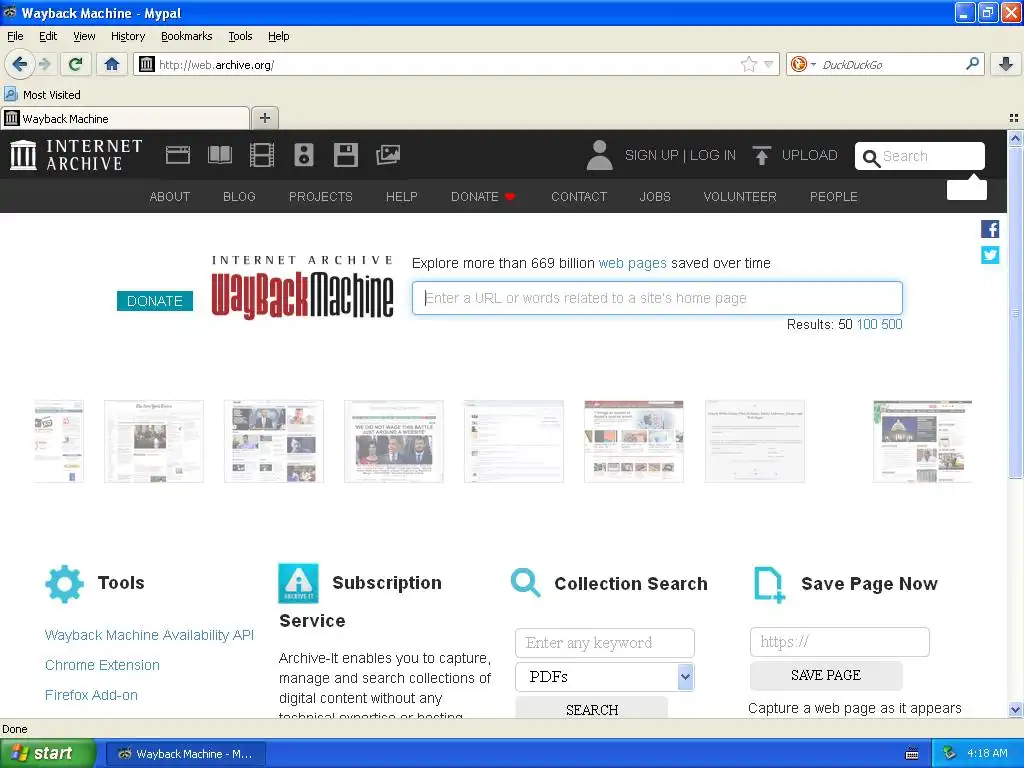The width and height of the screenshot is (1024, 768).
Task: Open the Images collection icon
Action: coord(388,155)
